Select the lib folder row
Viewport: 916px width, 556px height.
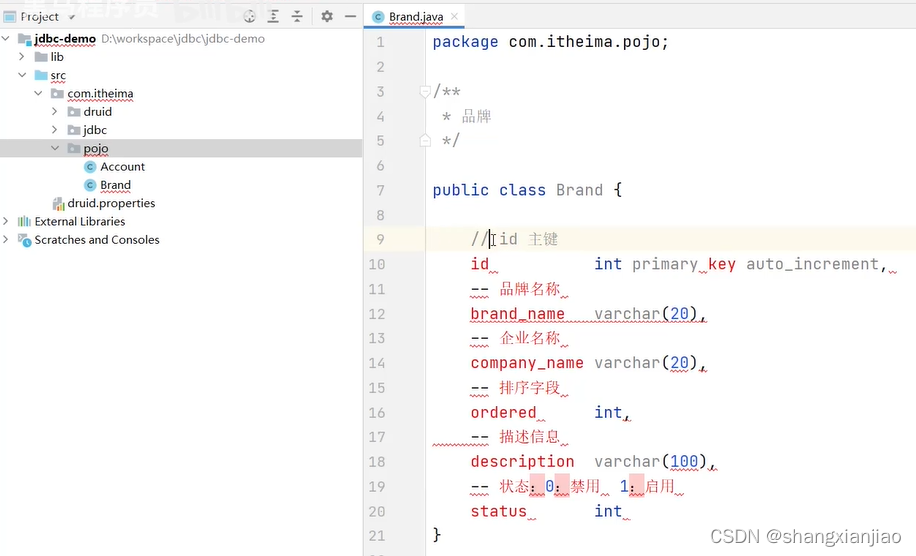pos(181,57)
